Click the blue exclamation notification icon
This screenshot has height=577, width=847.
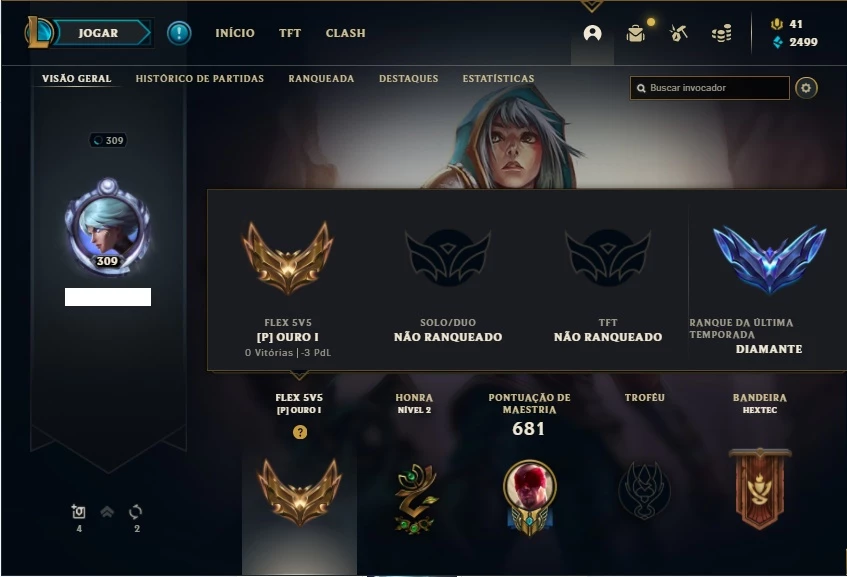pyautogui.click(x=179, y=33)
